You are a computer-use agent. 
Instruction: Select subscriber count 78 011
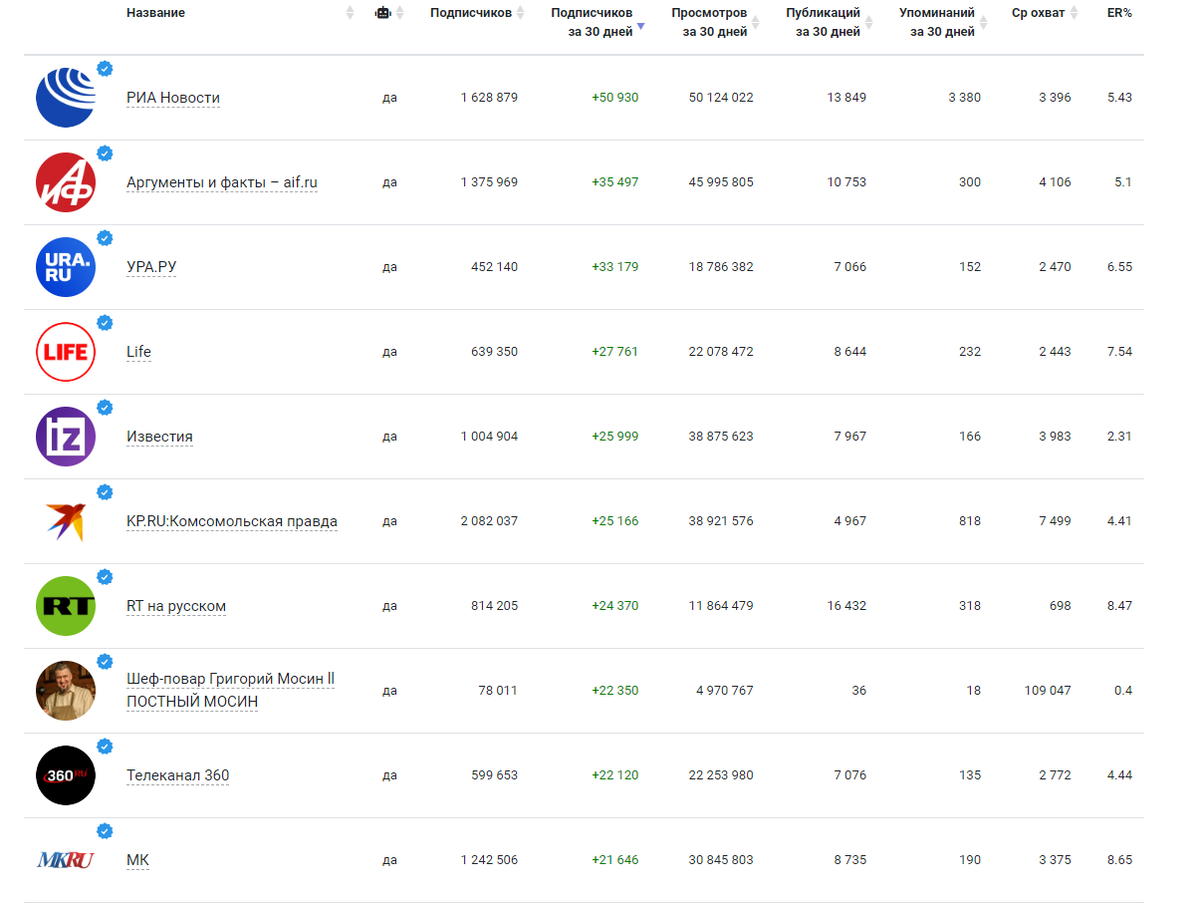coord(497,691)
